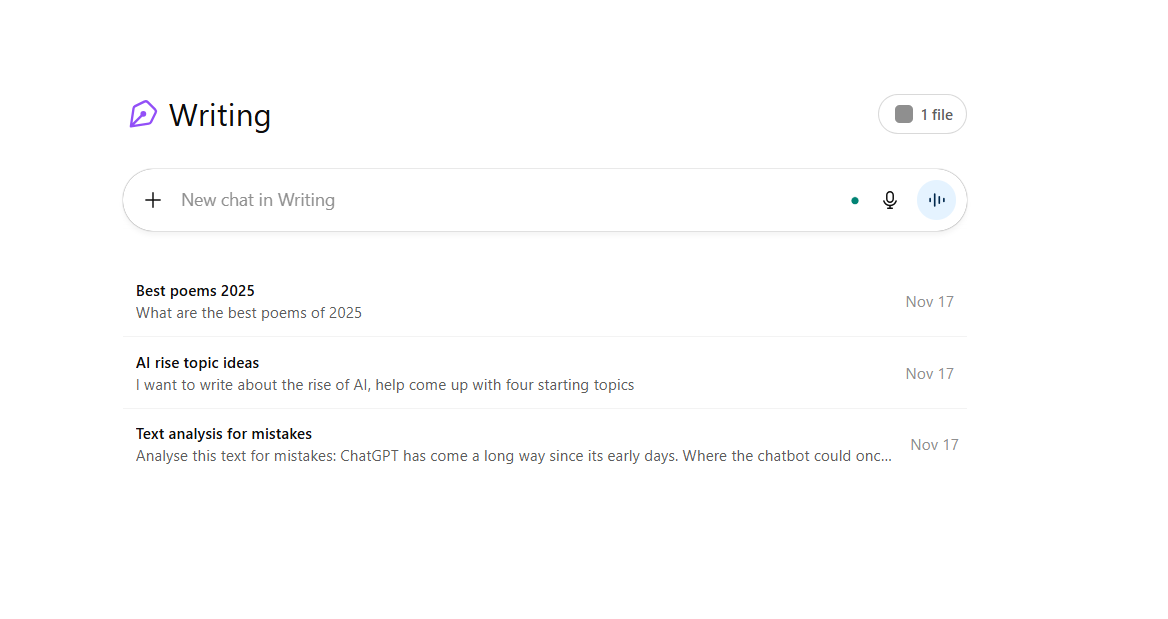Open project files via "1 file" label
The height and width of the screenshot is (619, 1168).
coord(937,115)
